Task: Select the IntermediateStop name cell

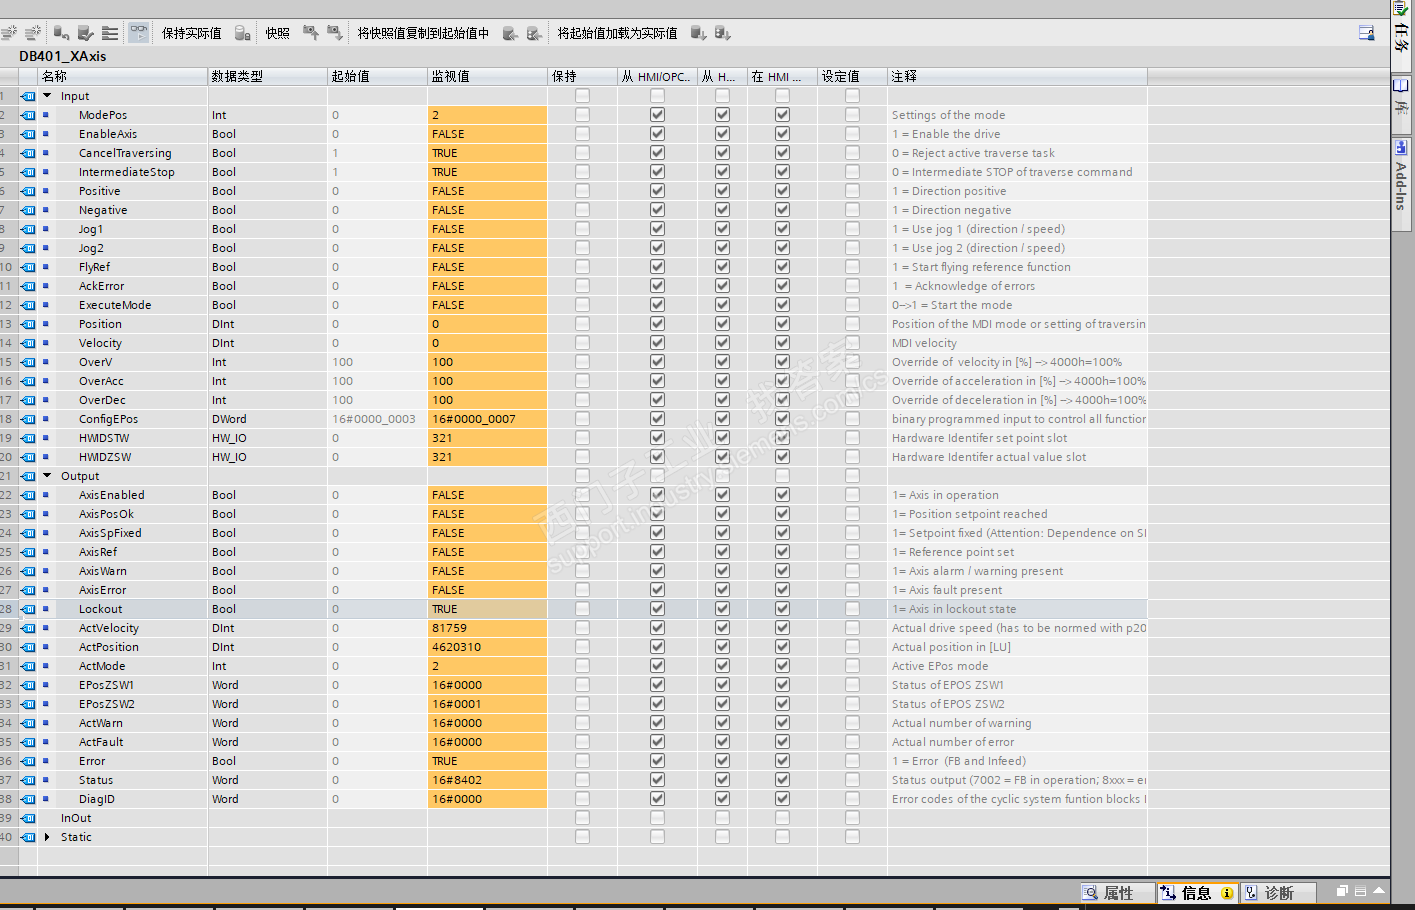Action: point(127,172)
